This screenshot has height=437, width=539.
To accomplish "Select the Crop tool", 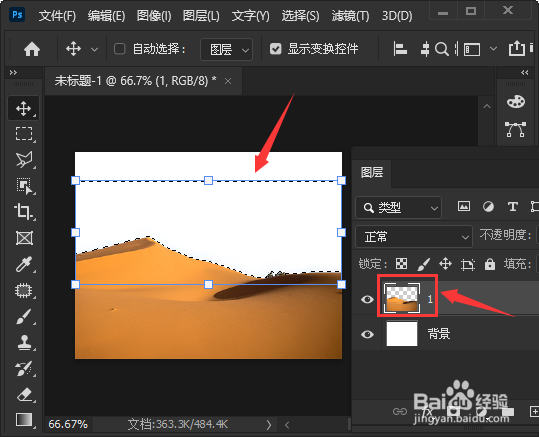I will [x=23, y=211].
